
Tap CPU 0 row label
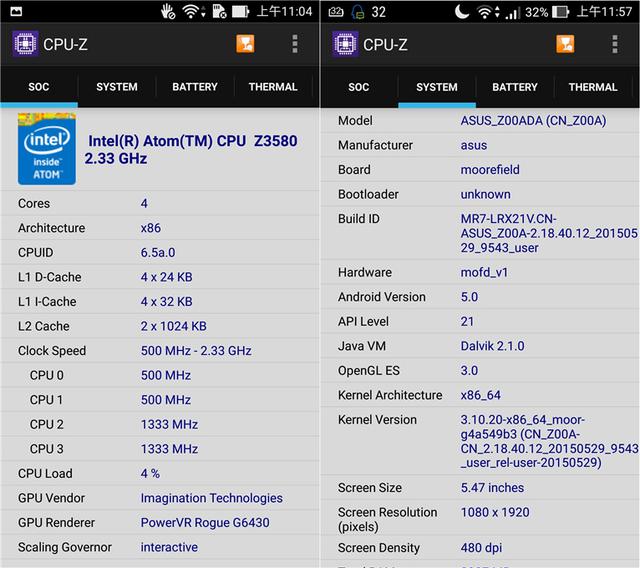point(47,375)
